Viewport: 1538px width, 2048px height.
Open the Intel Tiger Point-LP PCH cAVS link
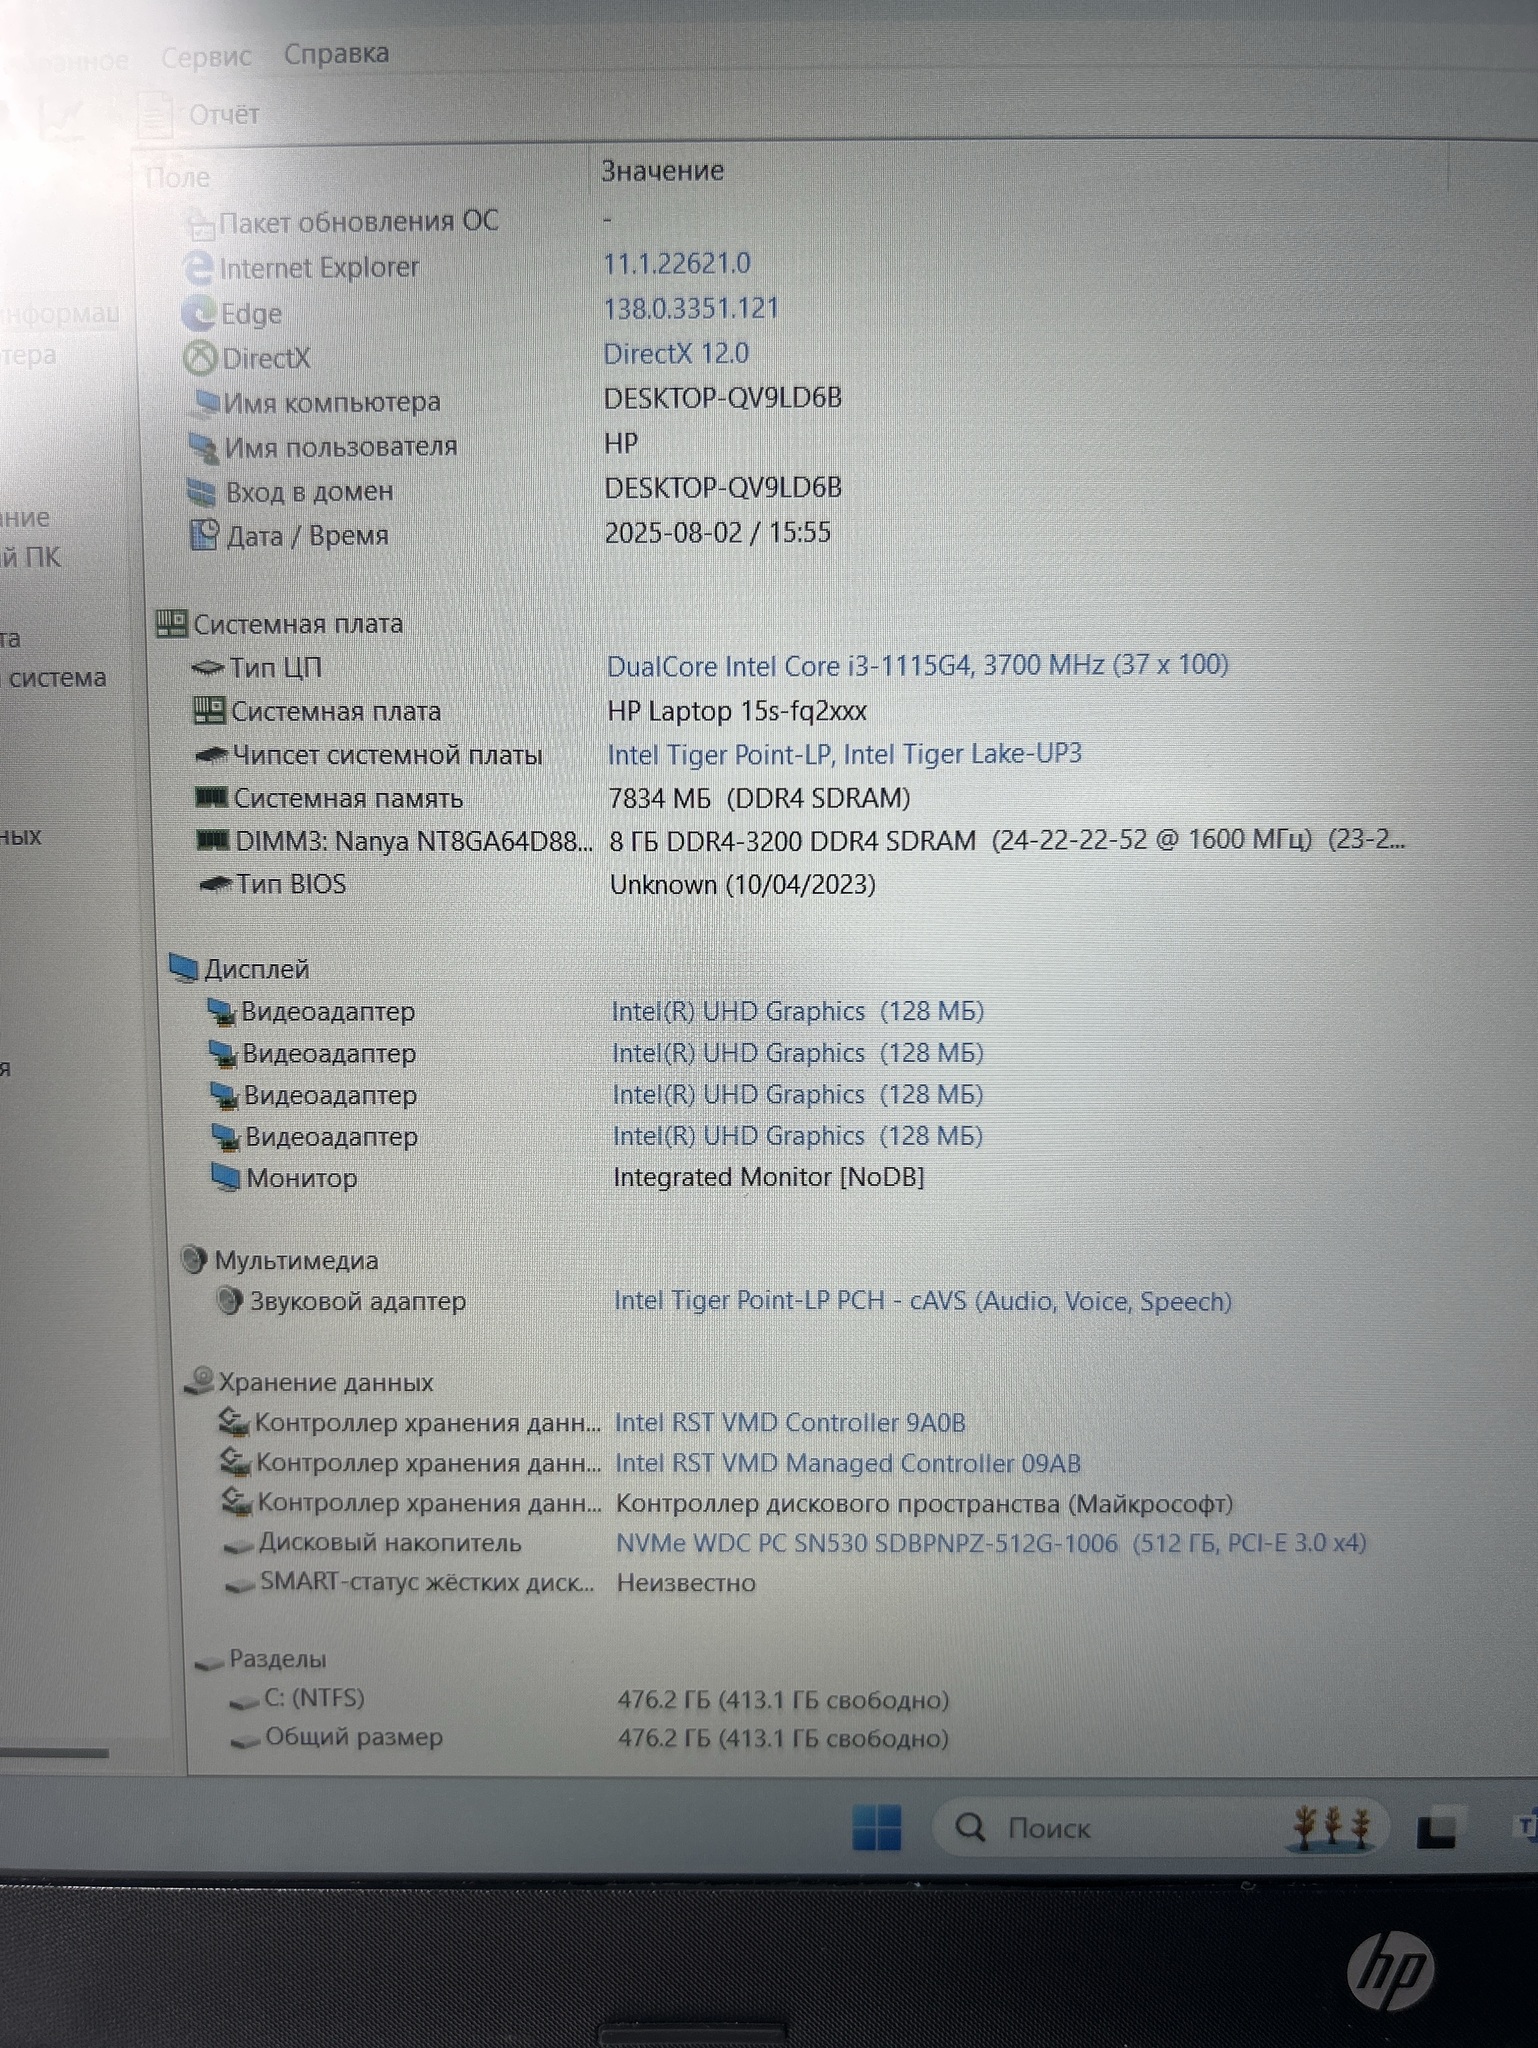(x=923, y=1301)
